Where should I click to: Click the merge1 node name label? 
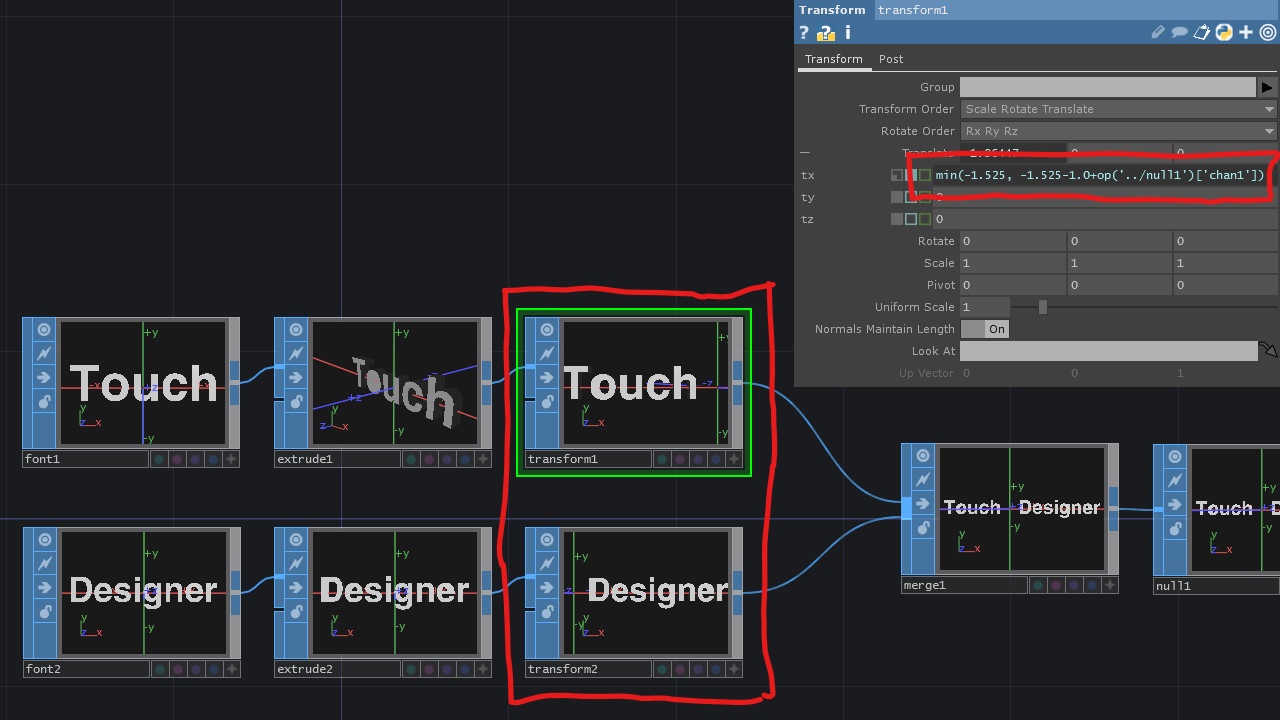pos(963,585)
